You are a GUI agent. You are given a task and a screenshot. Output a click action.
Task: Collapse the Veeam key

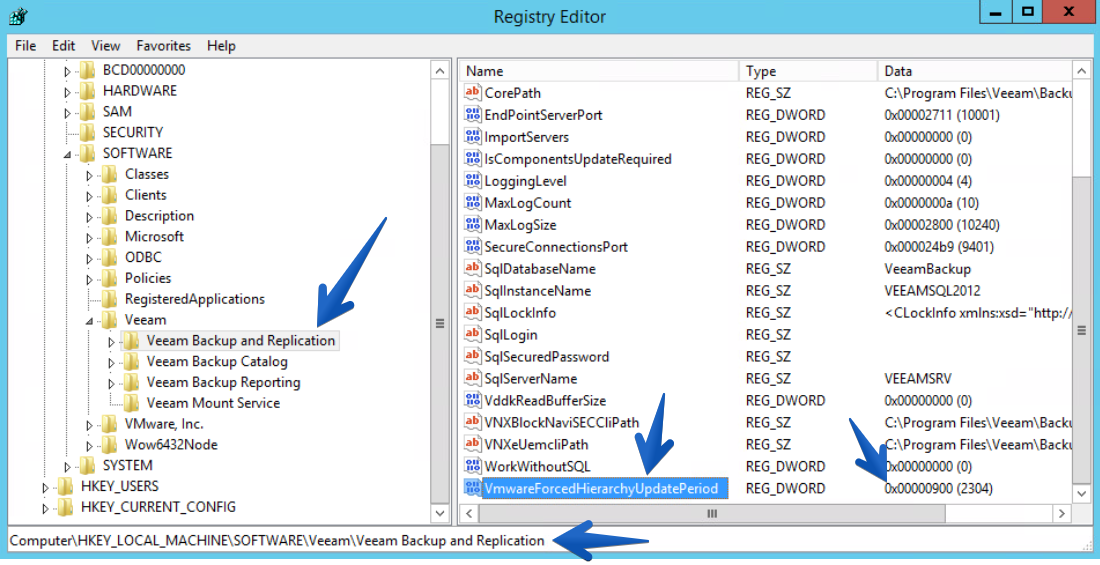coord(89,321)
